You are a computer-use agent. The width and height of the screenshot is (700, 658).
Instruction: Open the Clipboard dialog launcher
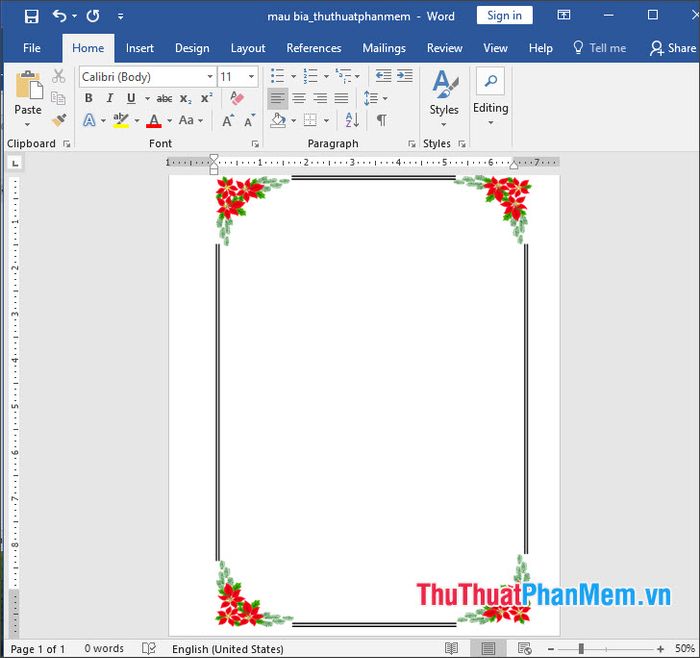click(x=67, y=144)
